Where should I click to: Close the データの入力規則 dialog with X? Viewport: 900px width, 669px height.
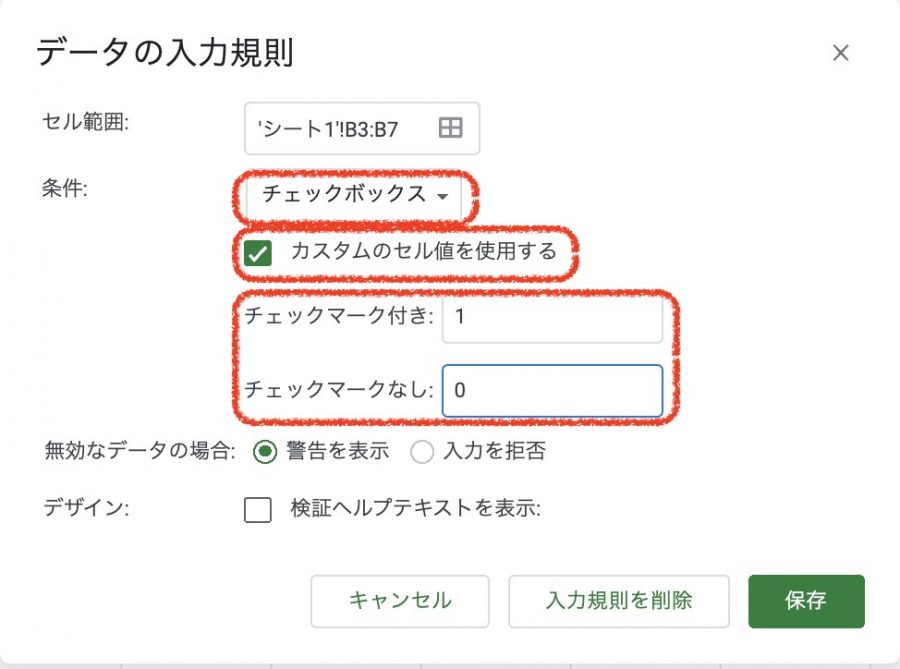click(840, 53)
